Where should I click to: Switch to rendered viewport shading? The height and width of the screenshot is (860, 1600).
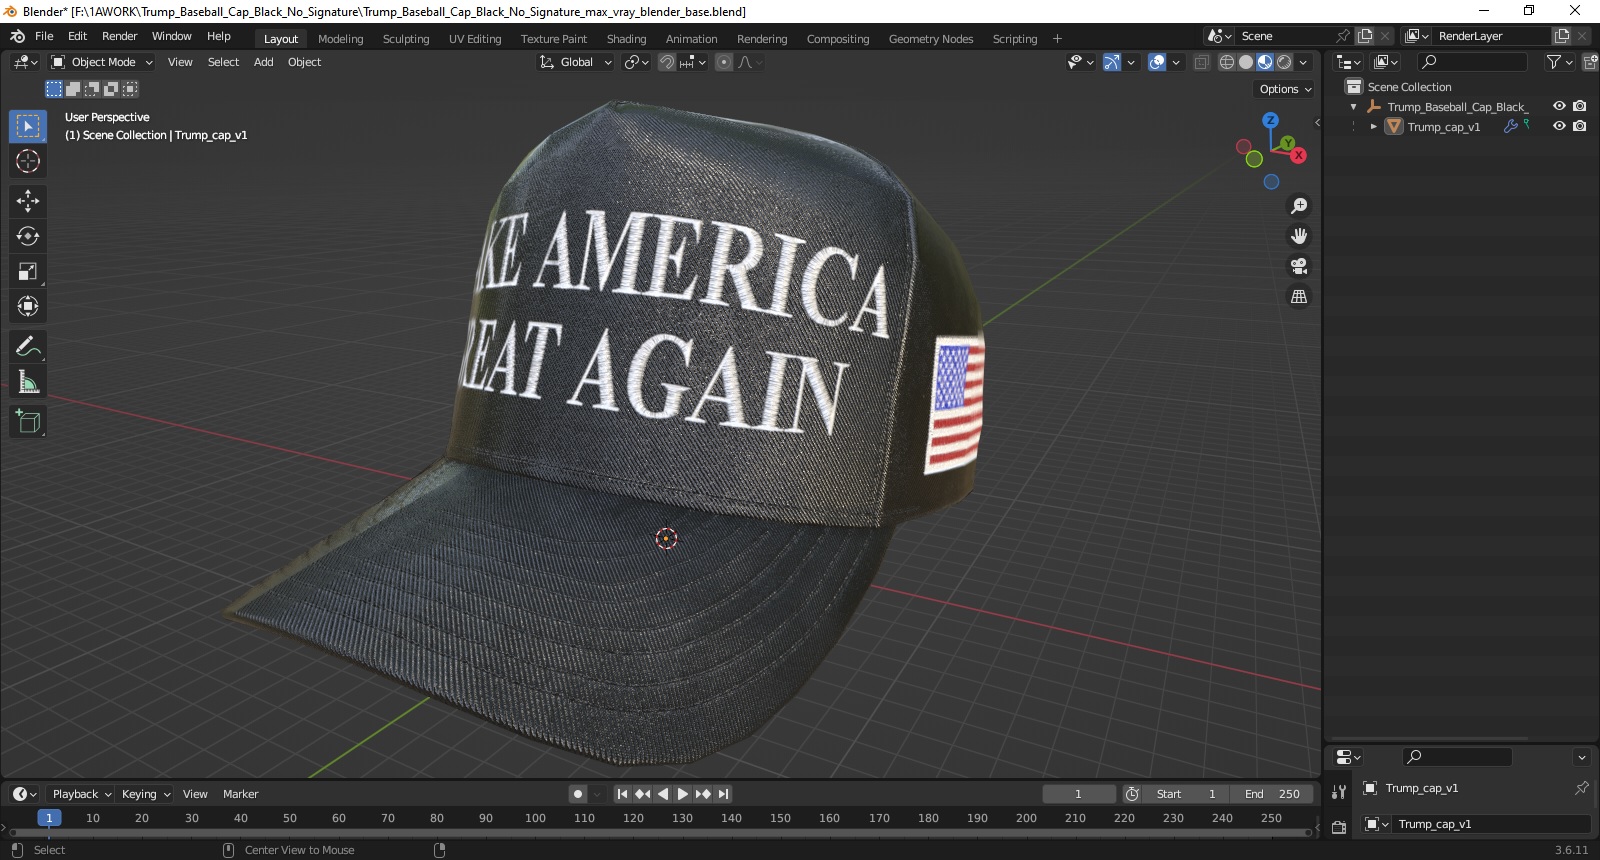pos(1285,62)
